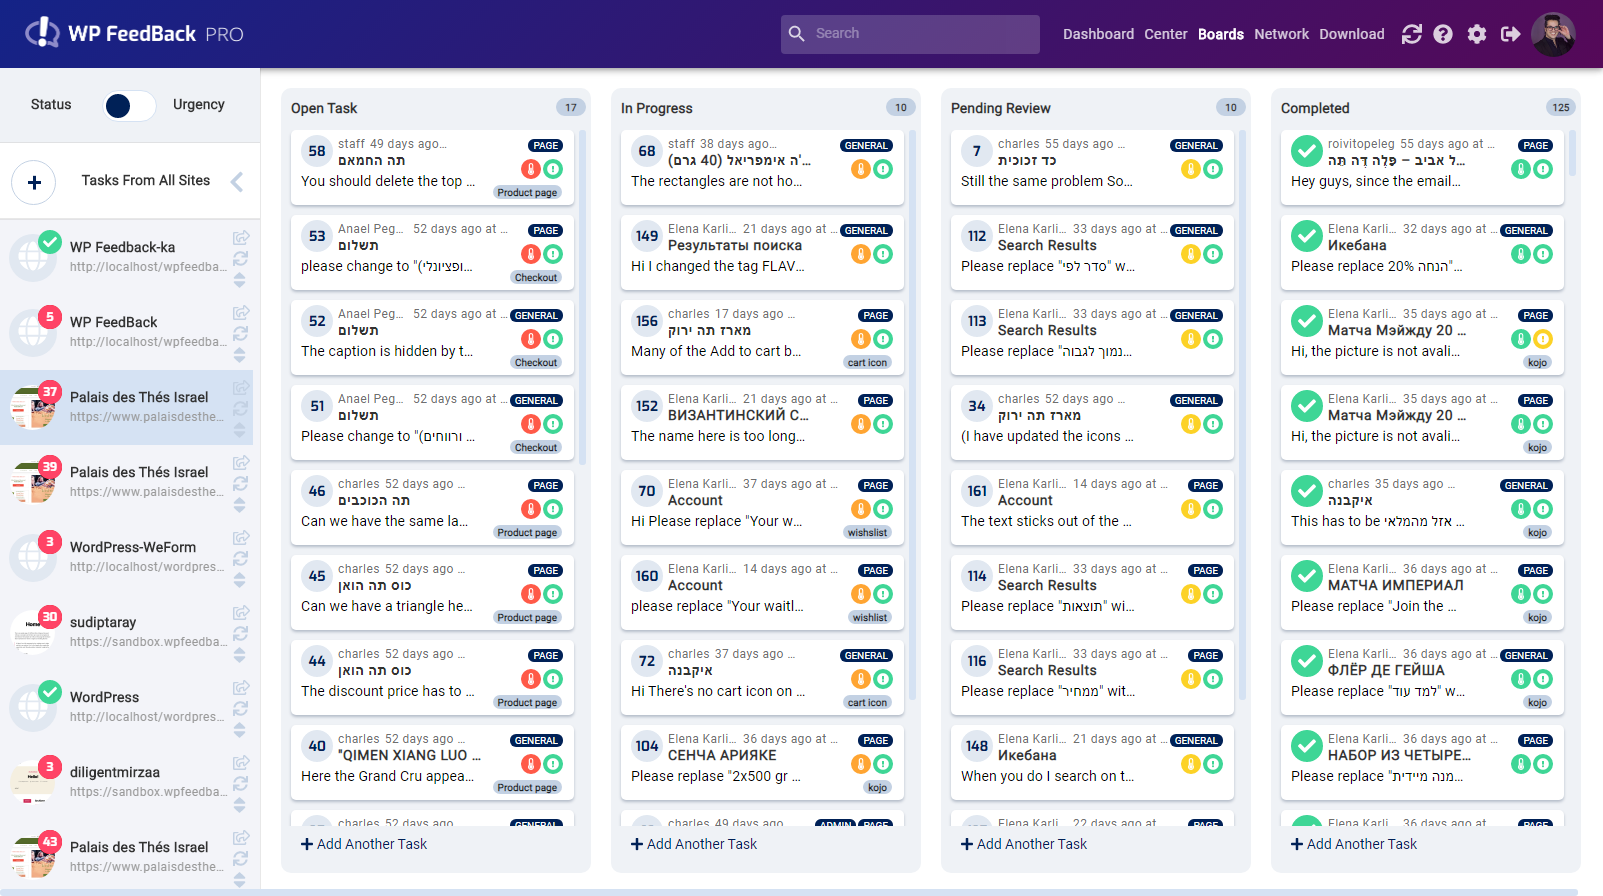1603x896 pixels.
Task: Click the checkmark on completed ФЛЁР ДЕ ГЕЙША task
Action: pos(1306,661)
